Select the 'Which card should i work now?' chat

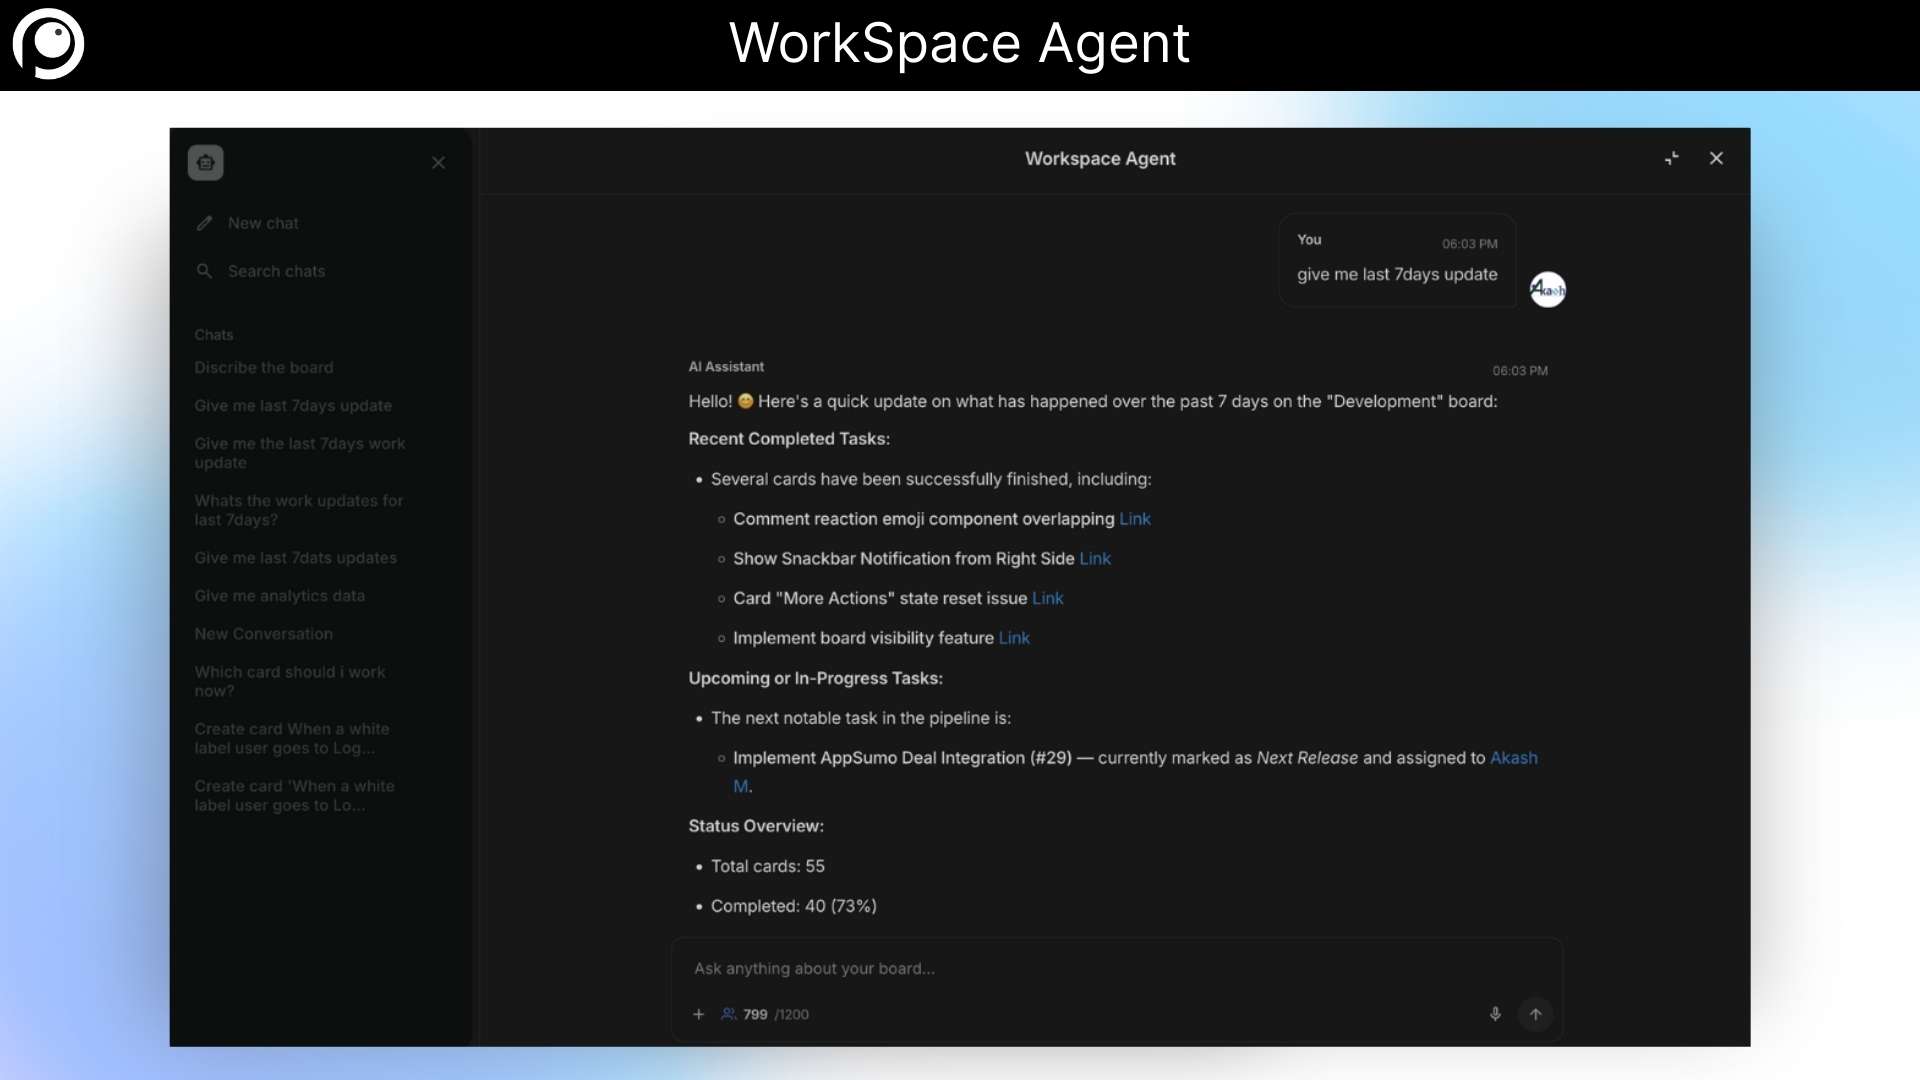coord(291,681)
